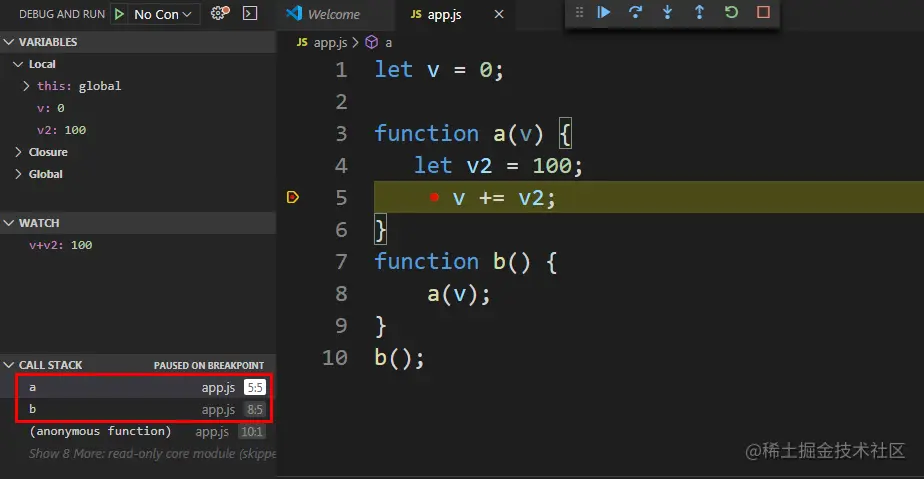Collapse the CALL STACK section
Screen dimensions: 924x479
coord(9,365)
